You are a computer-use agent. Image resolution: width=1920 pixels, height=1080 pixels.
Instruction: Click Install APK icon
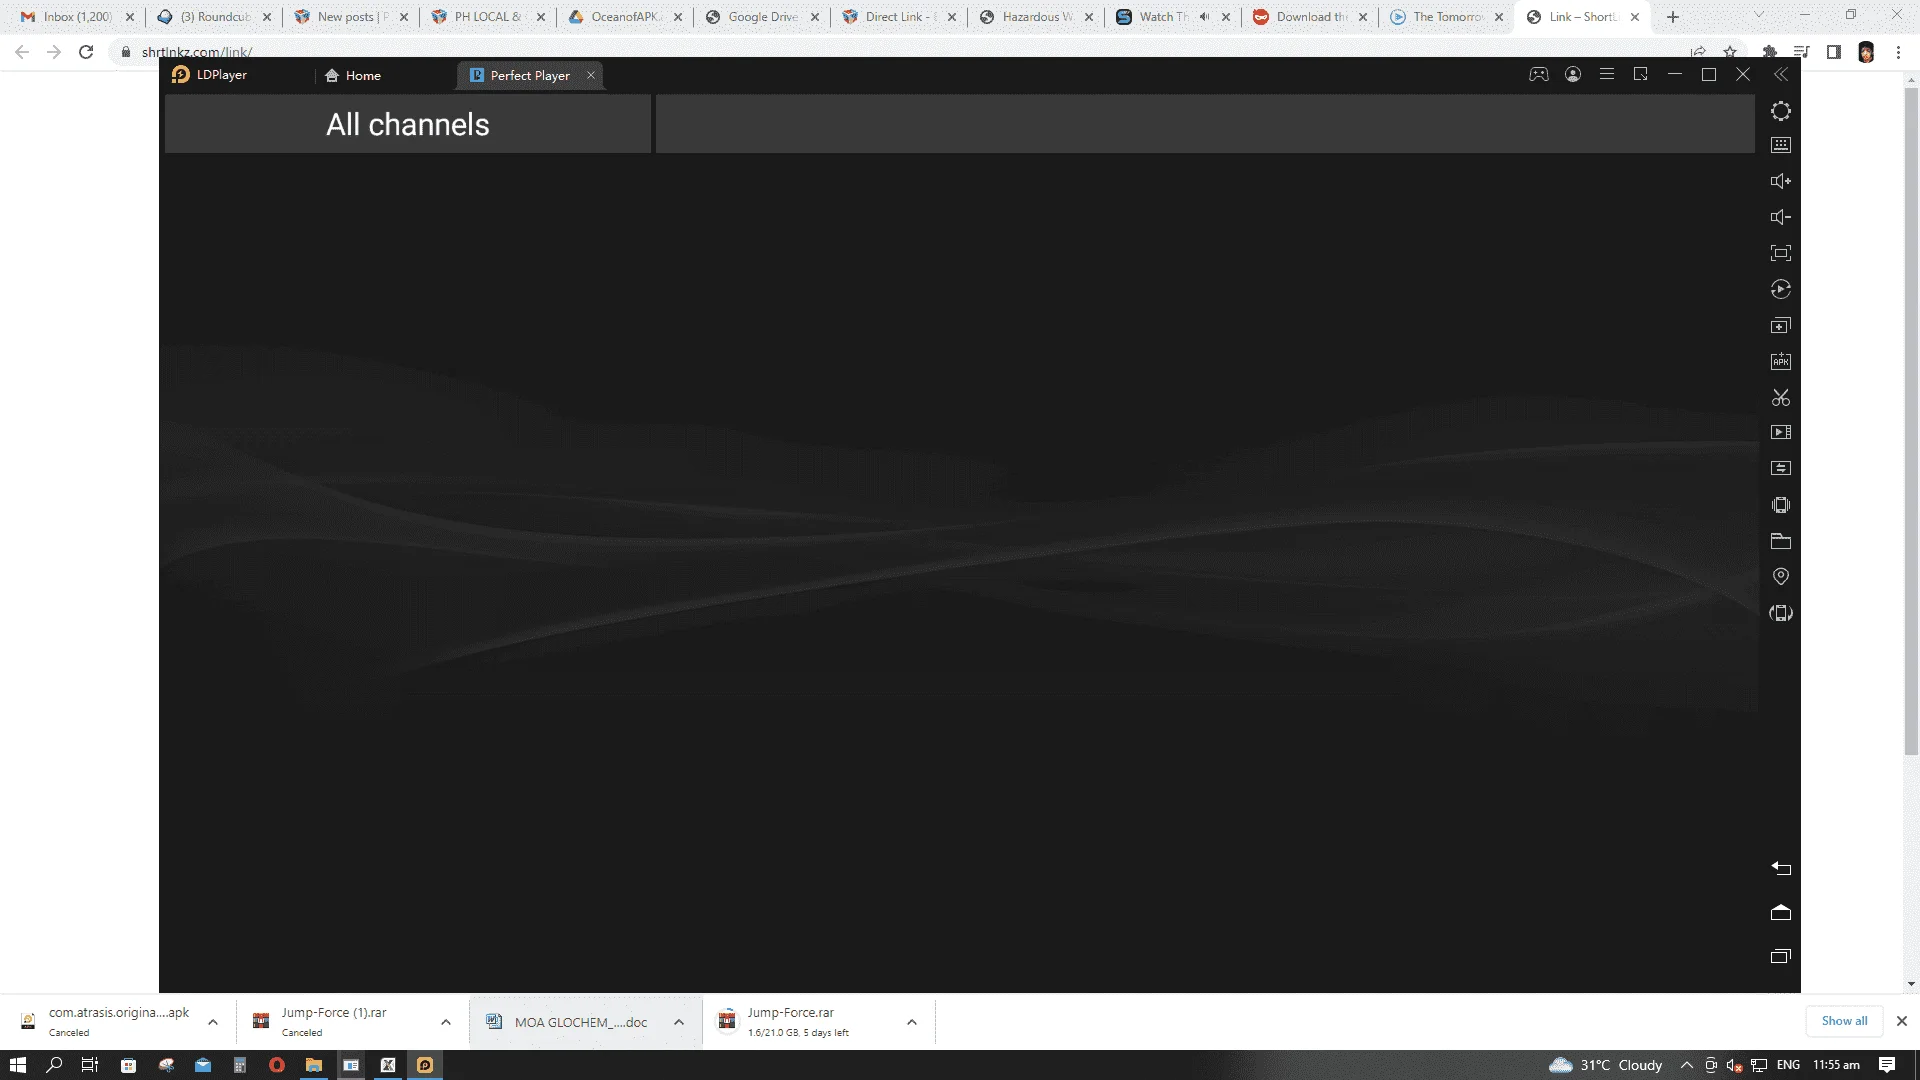point(1781,361)
